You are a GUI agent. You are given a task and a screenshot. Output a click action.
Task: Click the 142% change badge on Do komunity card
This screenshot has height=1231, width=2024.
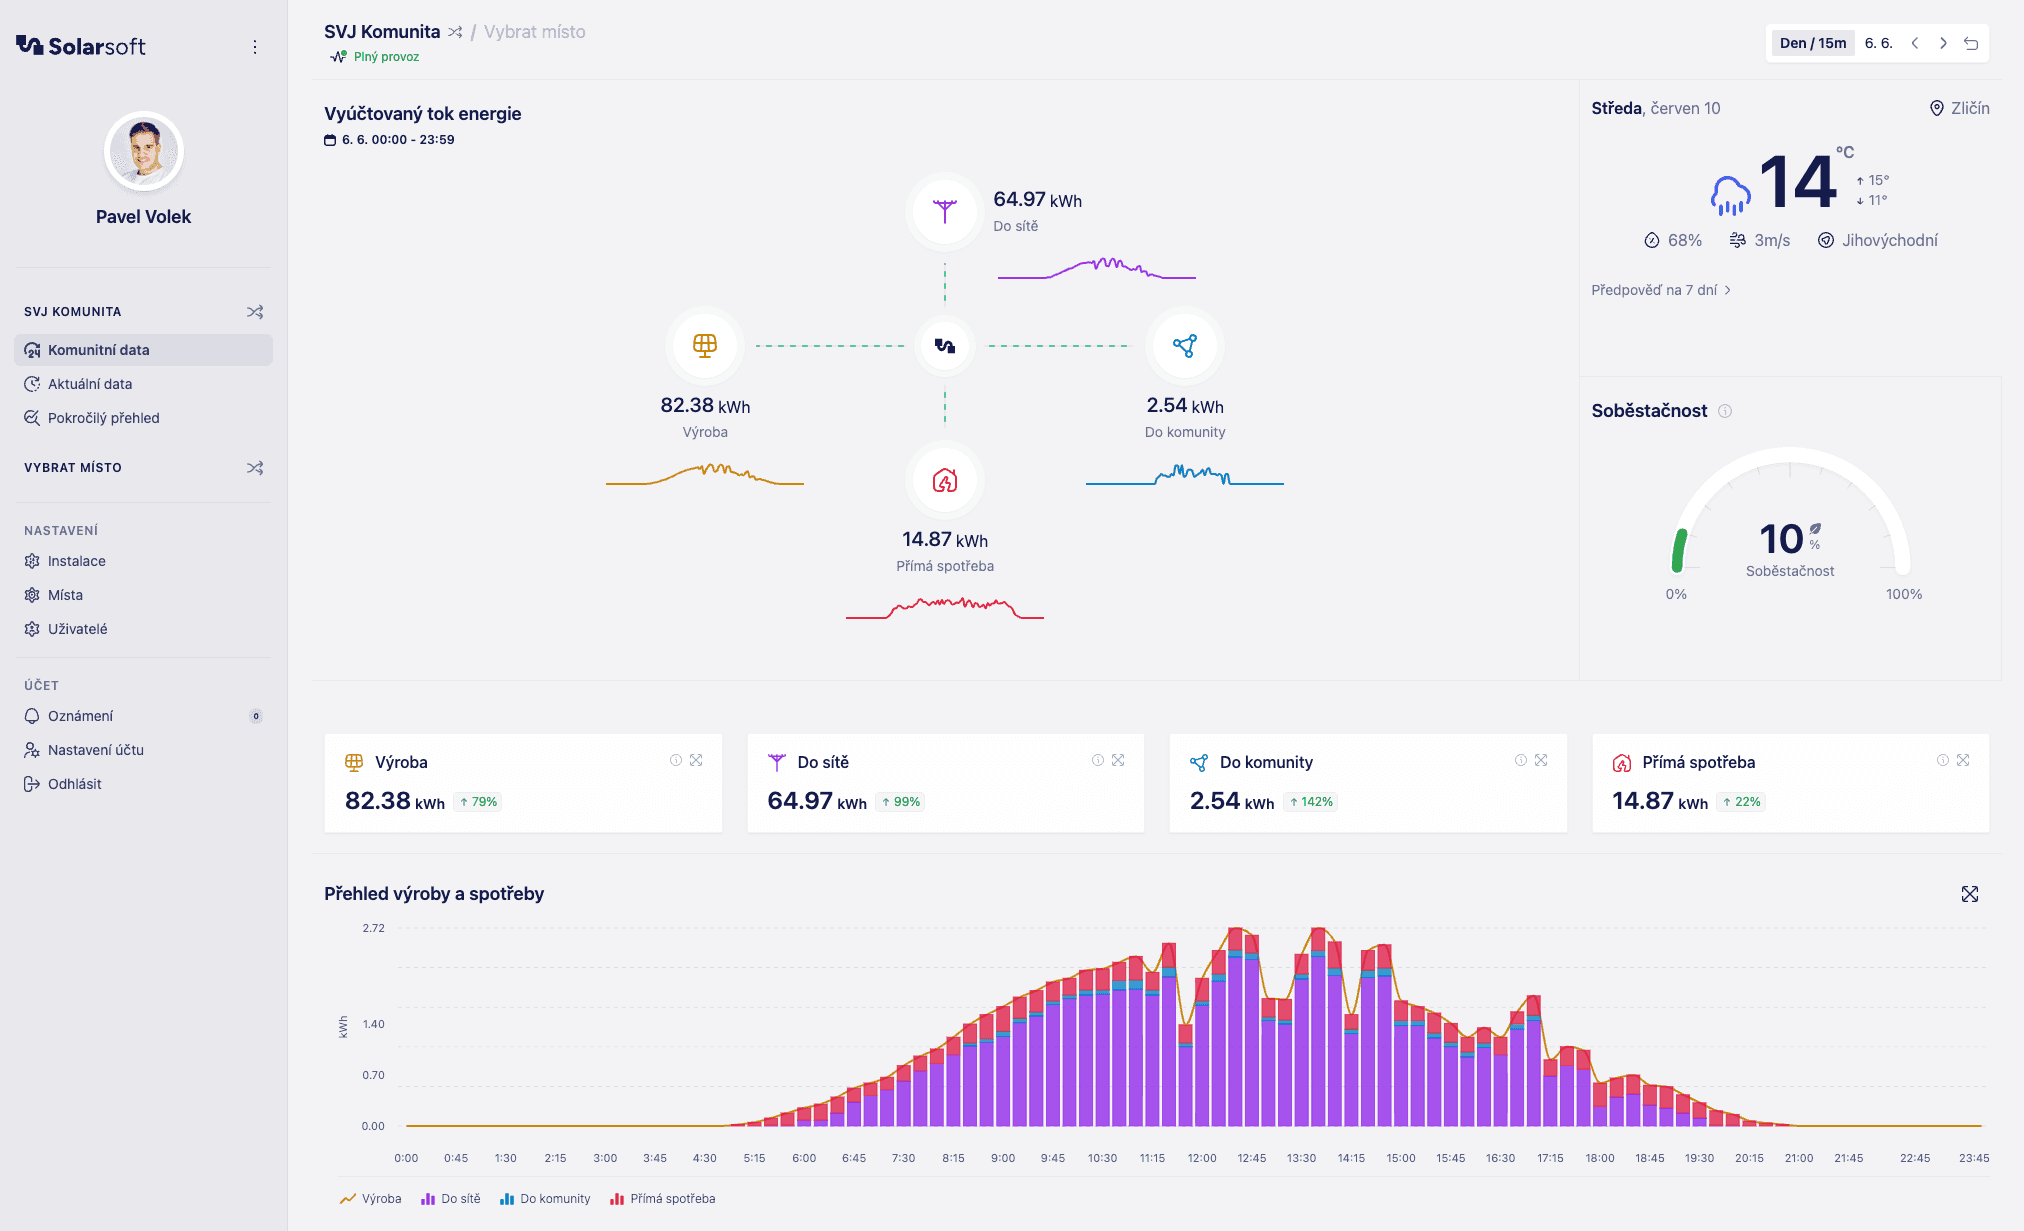click(x=1311, y=802)
